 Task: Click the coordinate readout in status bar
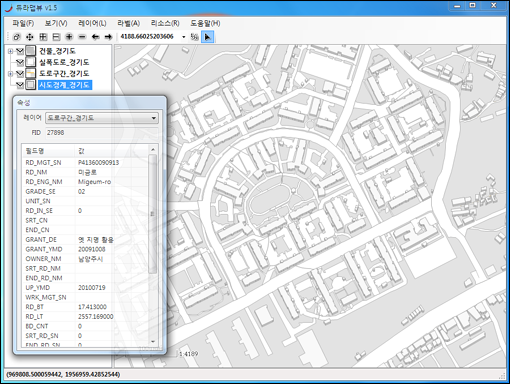click(63, 374)
